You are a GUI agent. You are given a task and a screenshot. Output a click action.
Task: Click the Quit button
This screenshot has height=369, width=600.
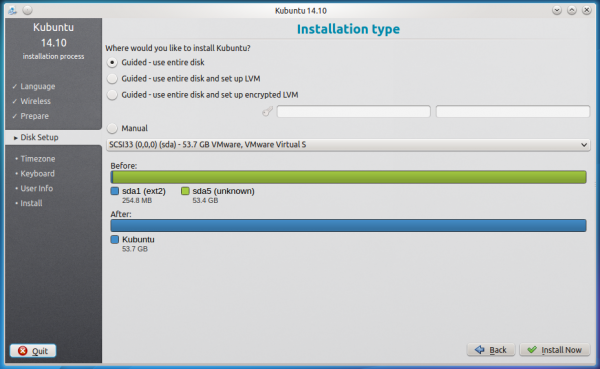tap(33, 351)
